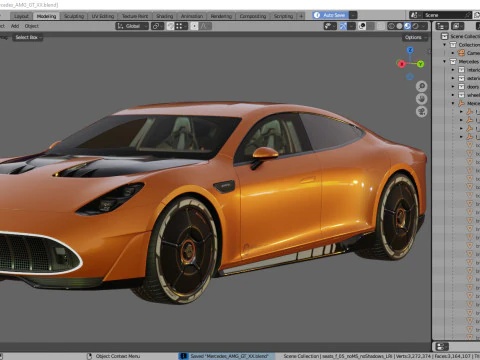Screen dimensions: 480x360
Task: Open the Object menu in viewport header
Action: pyautogui.click(x=32, y=26)
